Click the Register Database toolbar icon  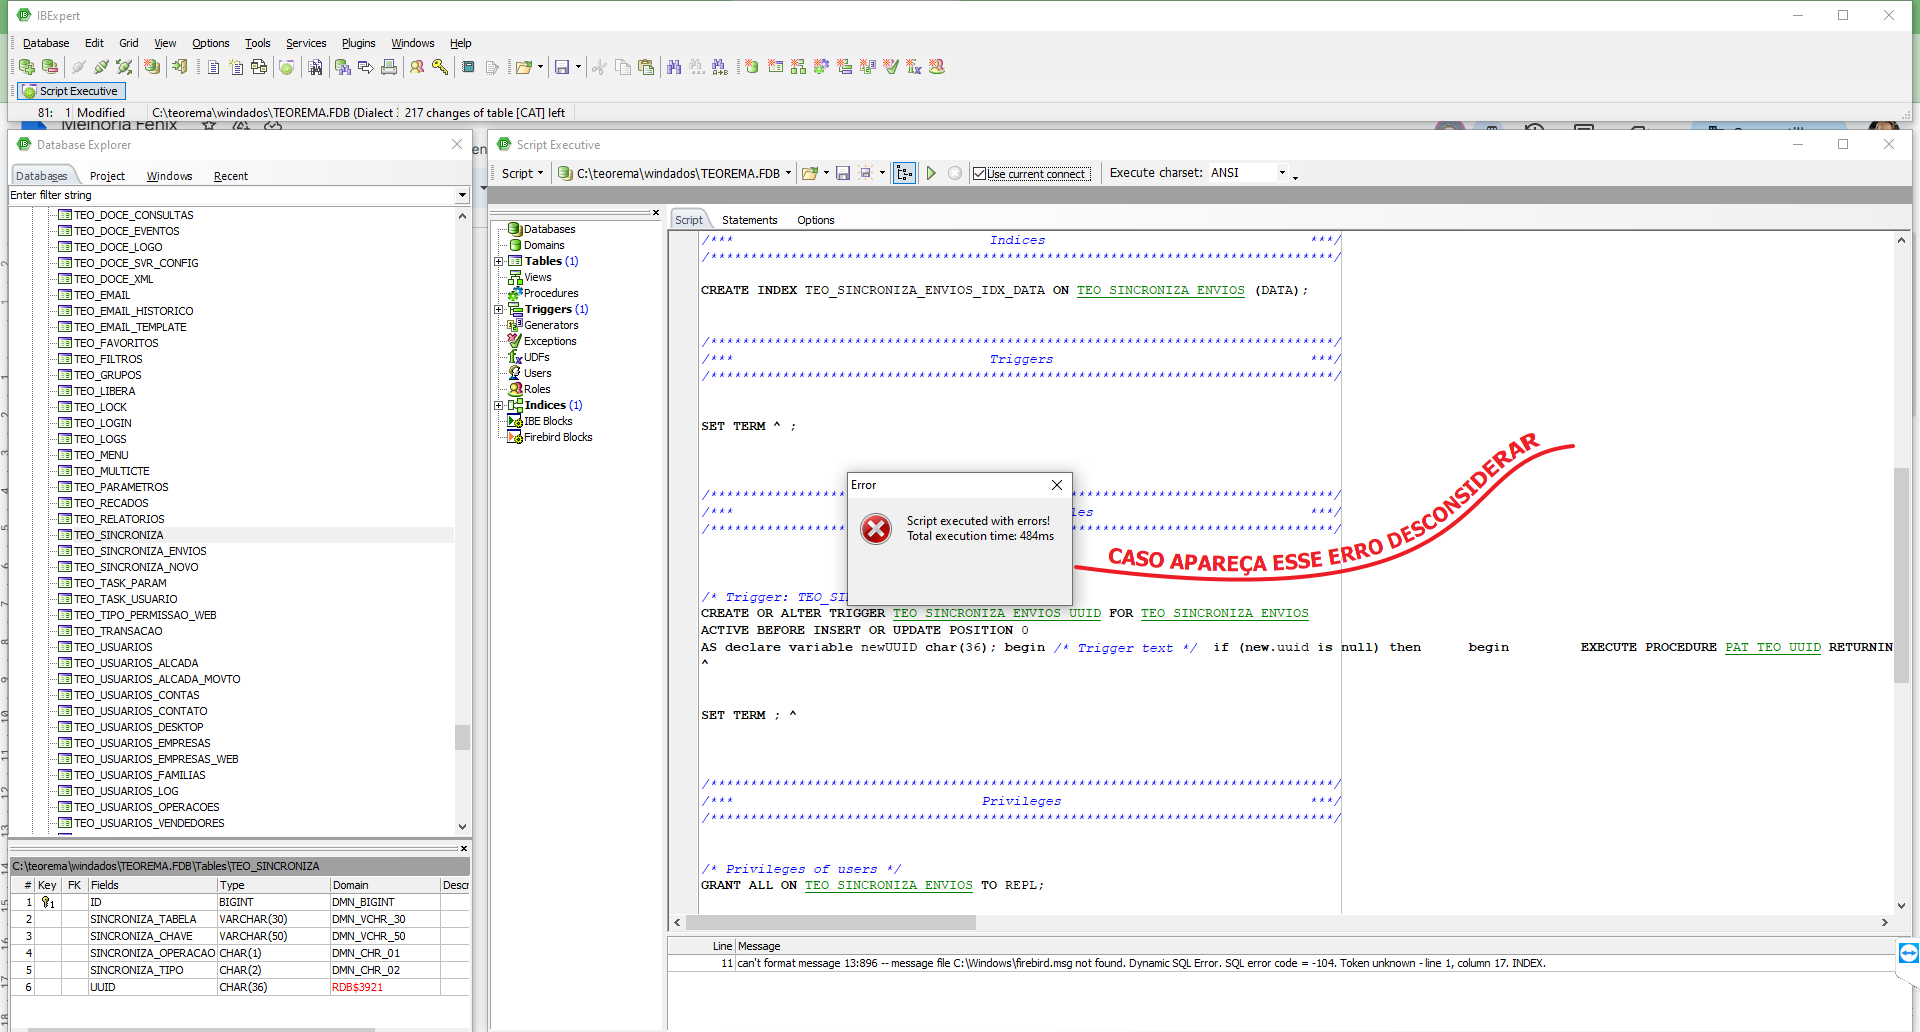pos(27,67)
